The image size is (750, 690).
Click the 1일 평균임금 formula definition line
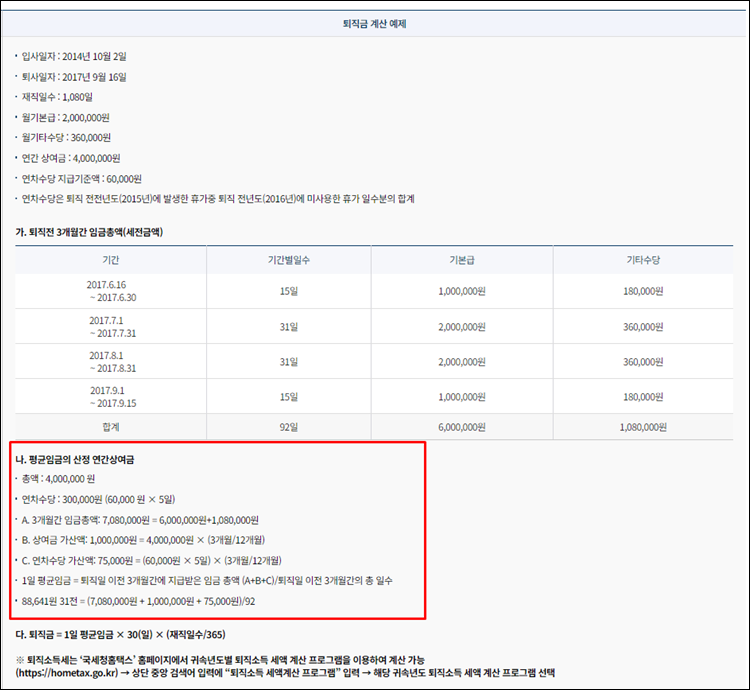[x=207, y=581]
